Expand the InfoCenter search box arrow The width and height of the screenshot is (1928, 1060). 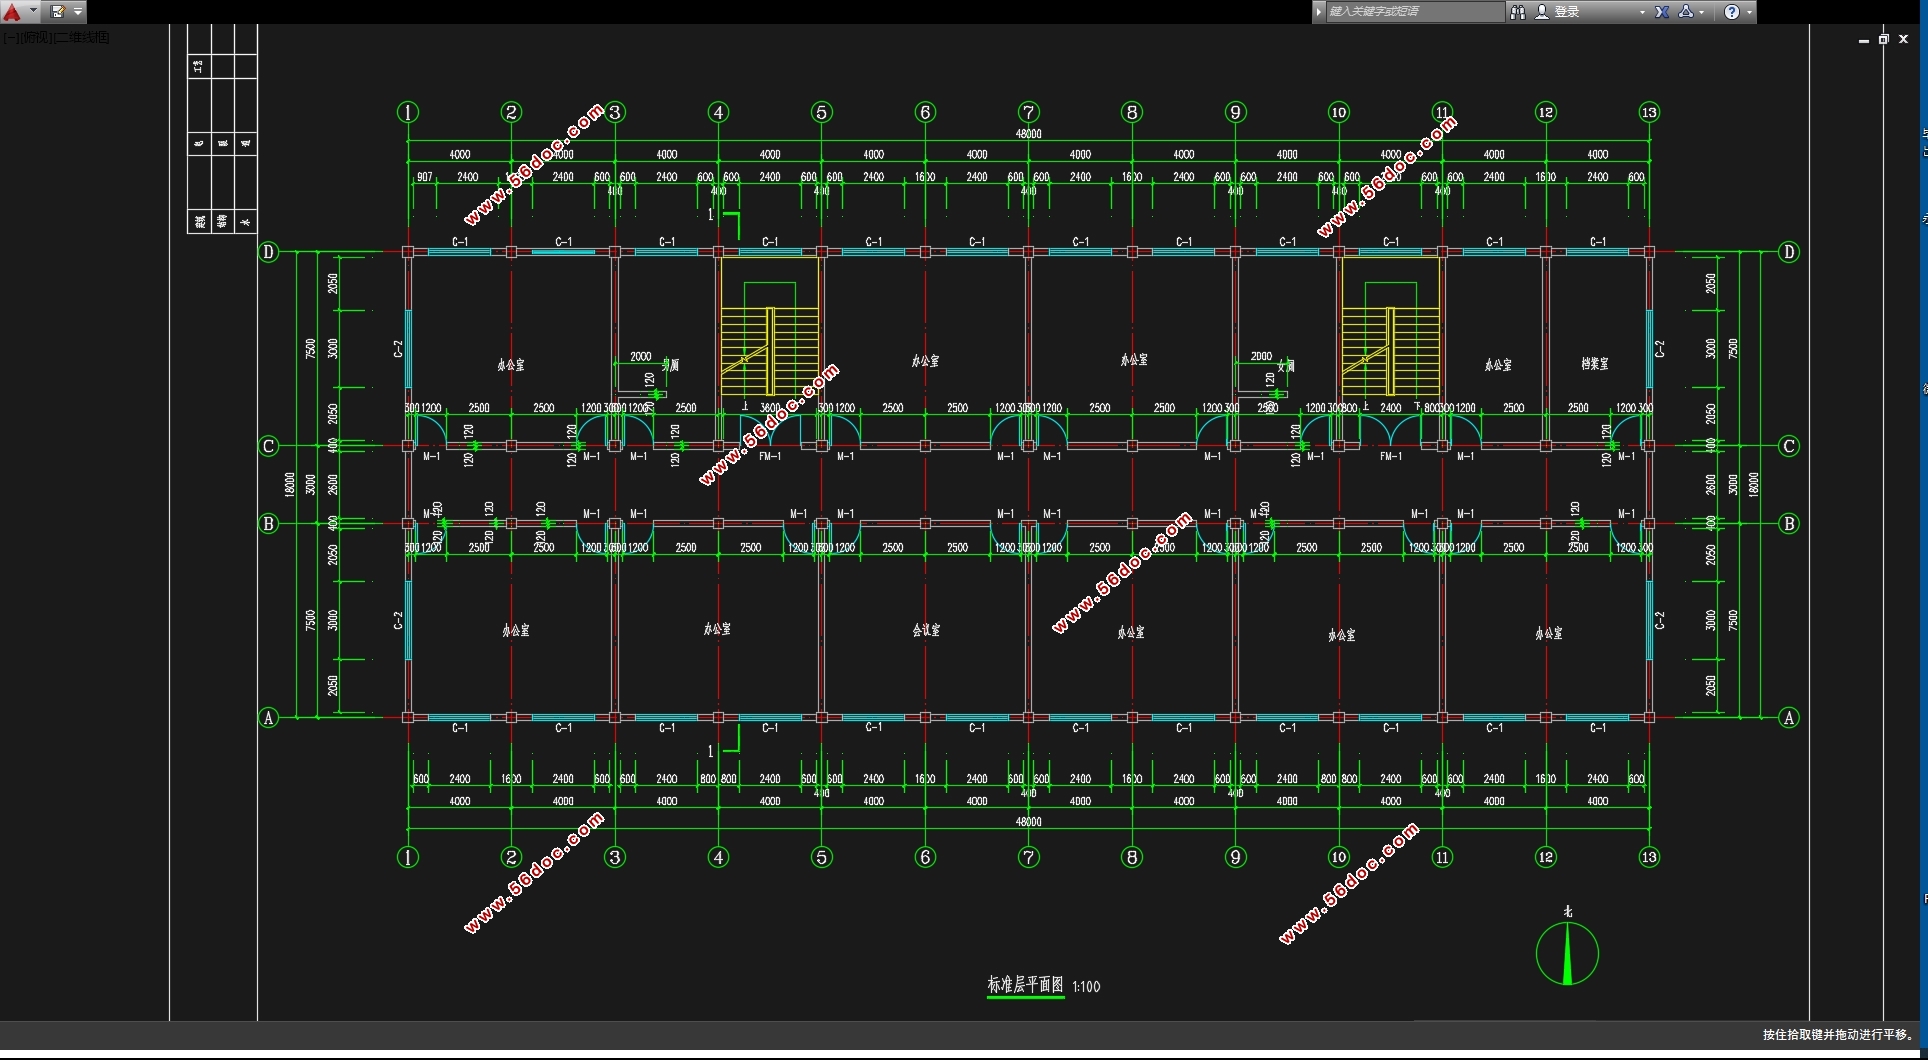(1319, 12)
